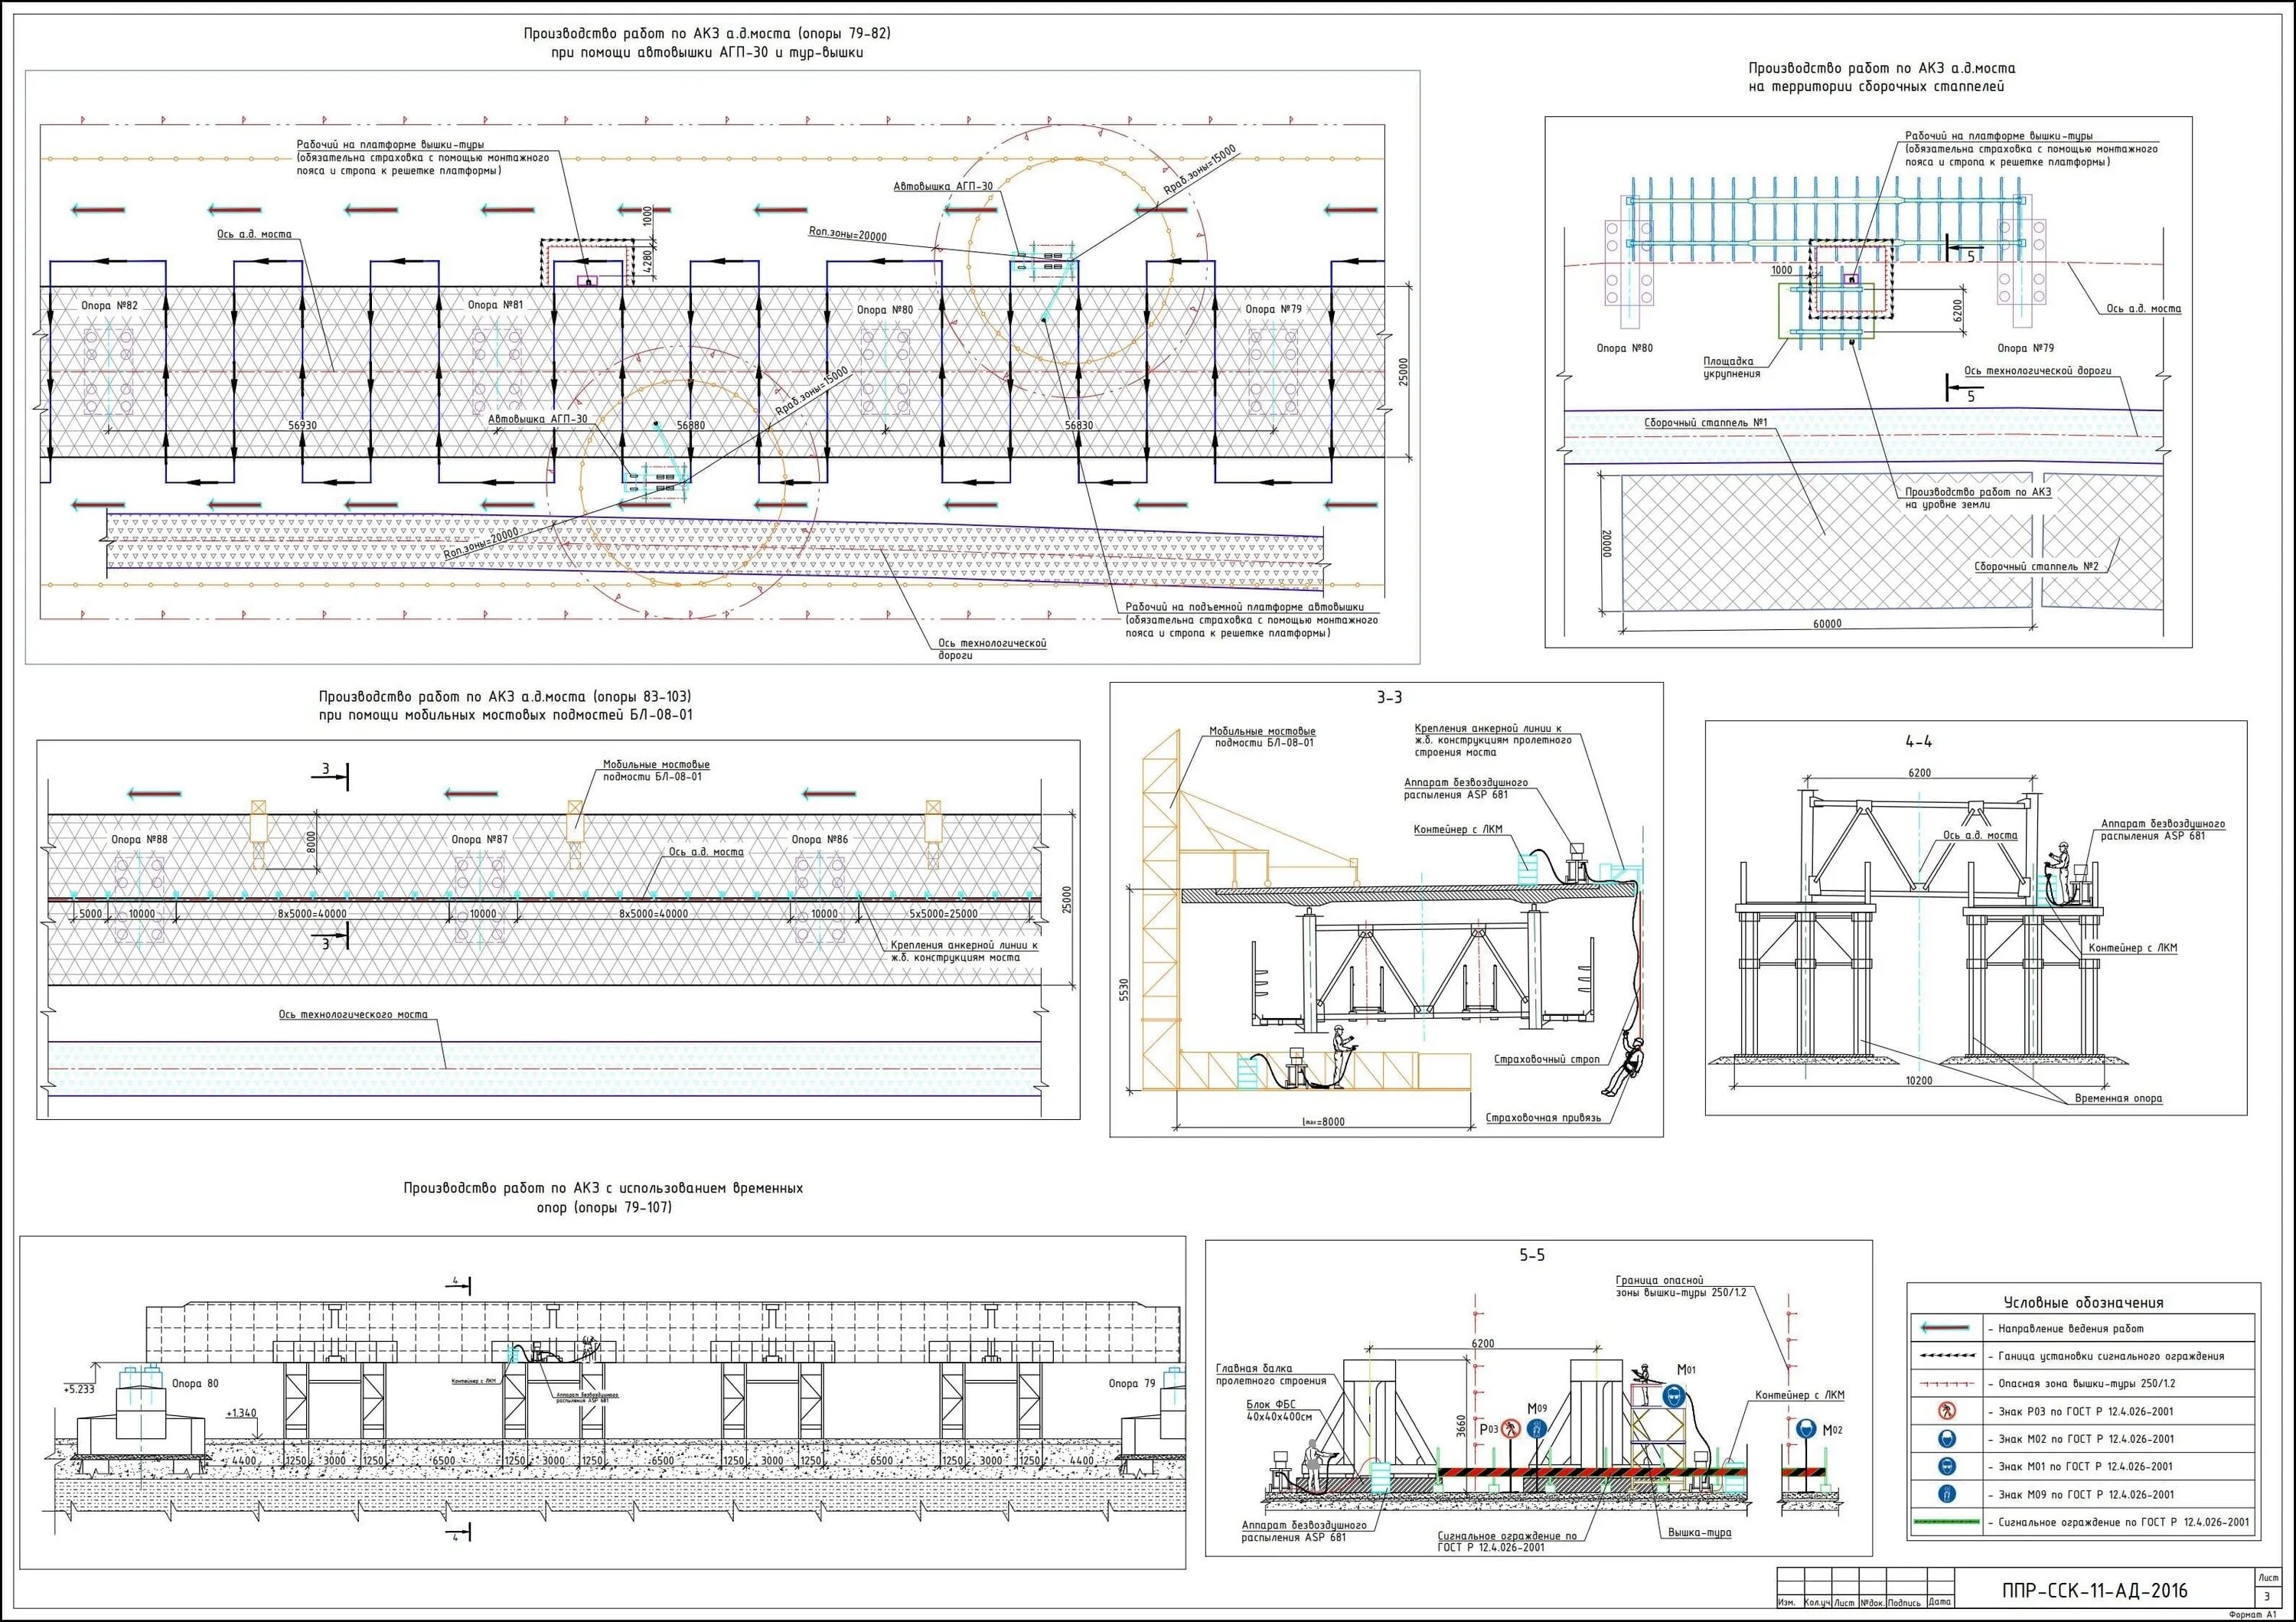
Task: Select the 'Страховочная привязь' label
Action: (1543, 1117)
